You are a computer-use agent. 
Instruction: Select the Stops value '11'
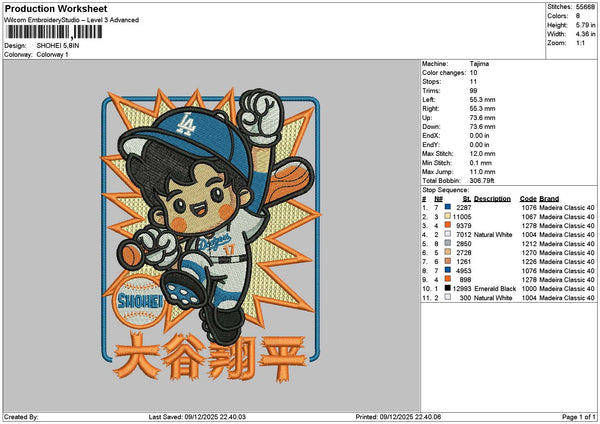473,82
